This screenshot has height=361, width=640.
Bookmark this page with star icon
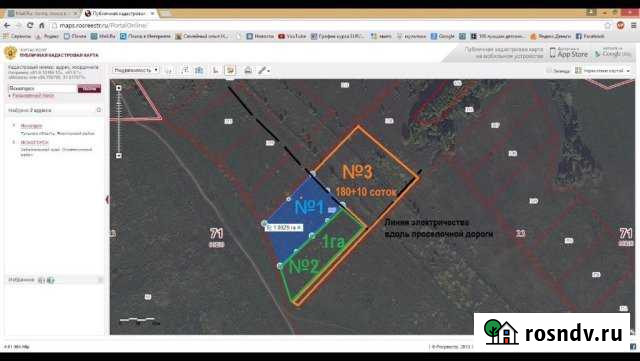point(608,25)
